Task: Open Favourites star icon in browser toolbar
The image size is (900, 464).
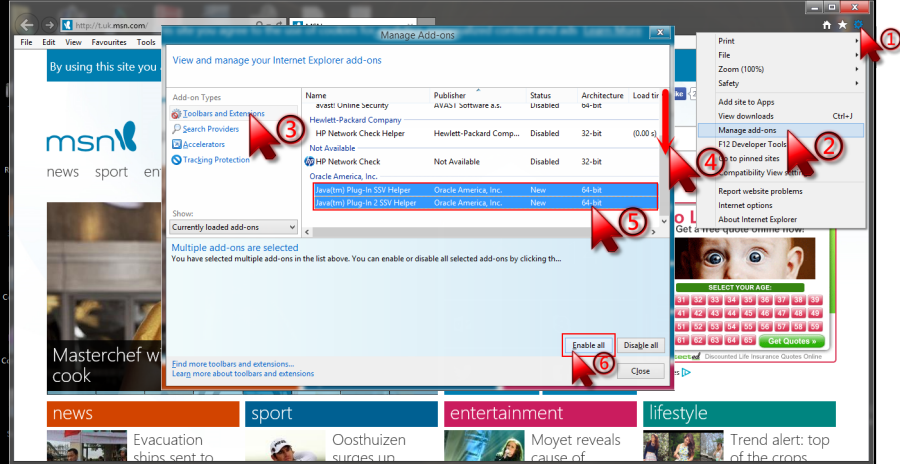Action: coord(842,25)
